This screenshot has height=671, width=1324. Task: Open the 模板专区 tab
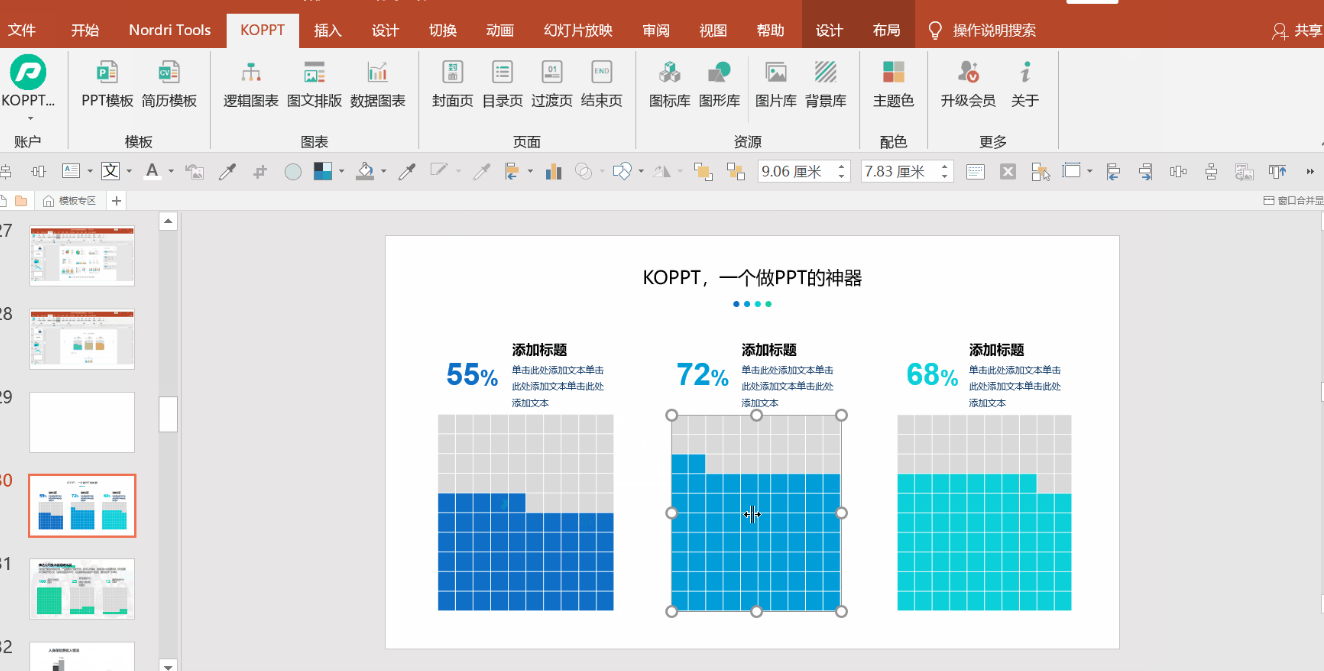pos(69,201)
